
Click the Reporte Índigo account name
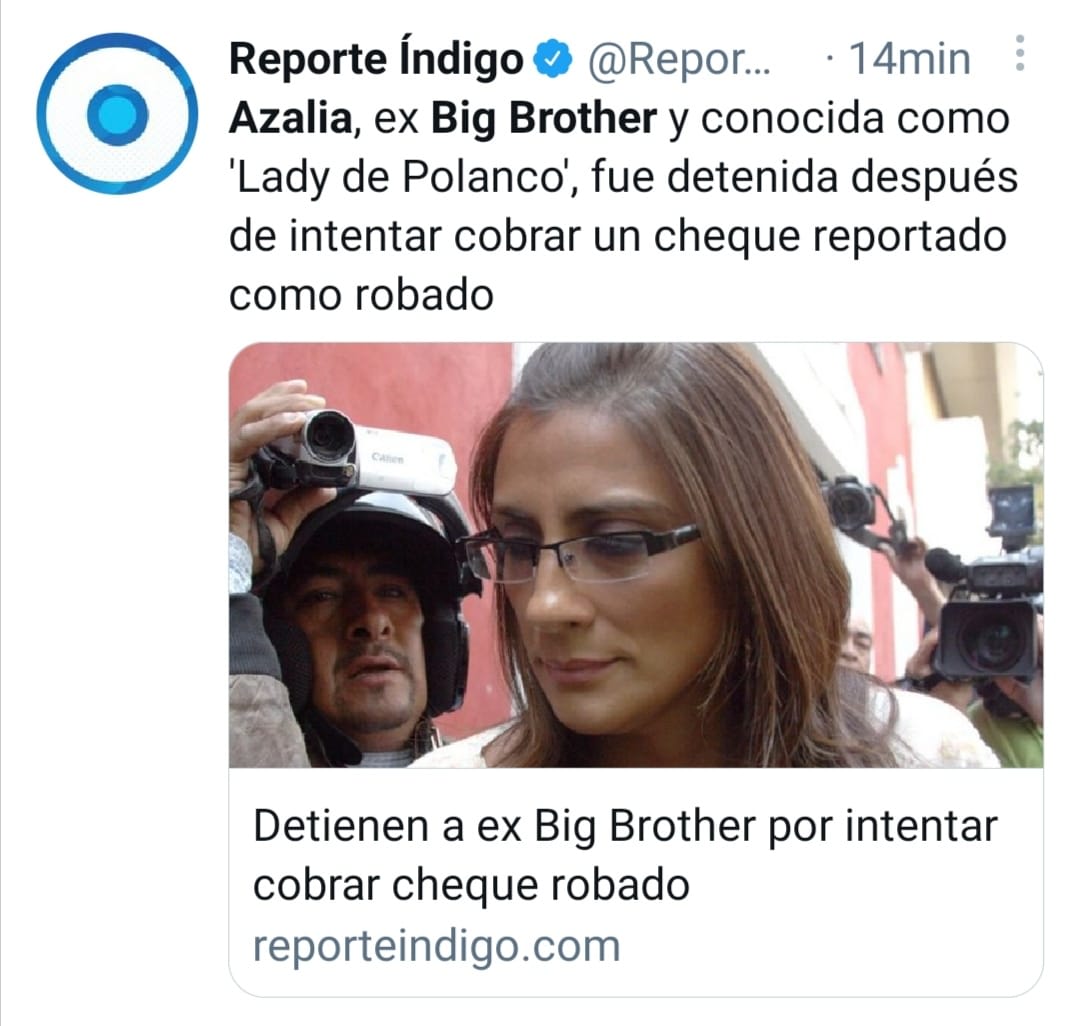click(x=376, y=59)
